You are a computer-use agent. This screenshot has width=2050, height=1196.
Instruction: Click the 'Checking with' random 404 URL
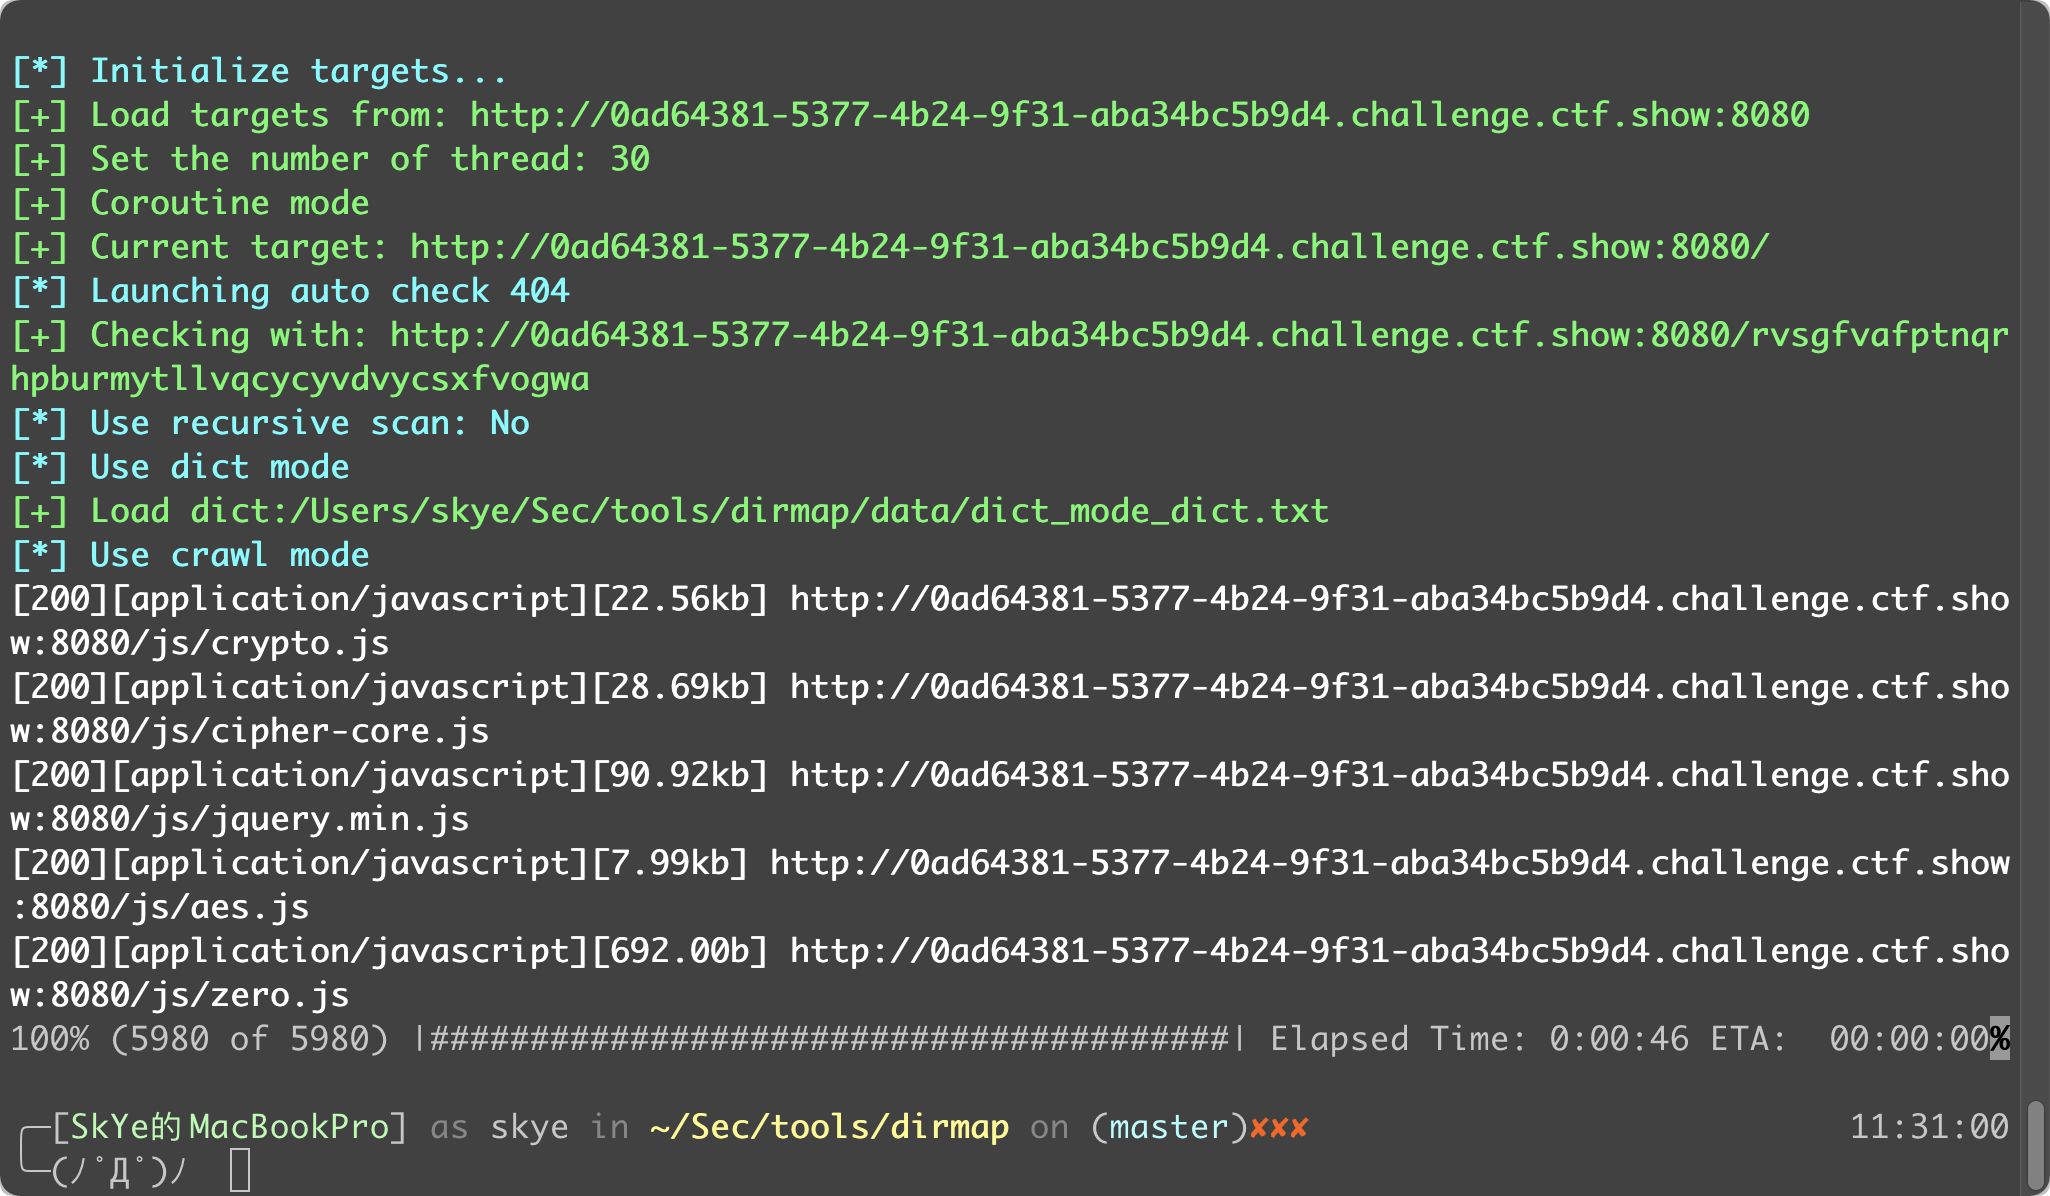click(x=1010, y=357)
